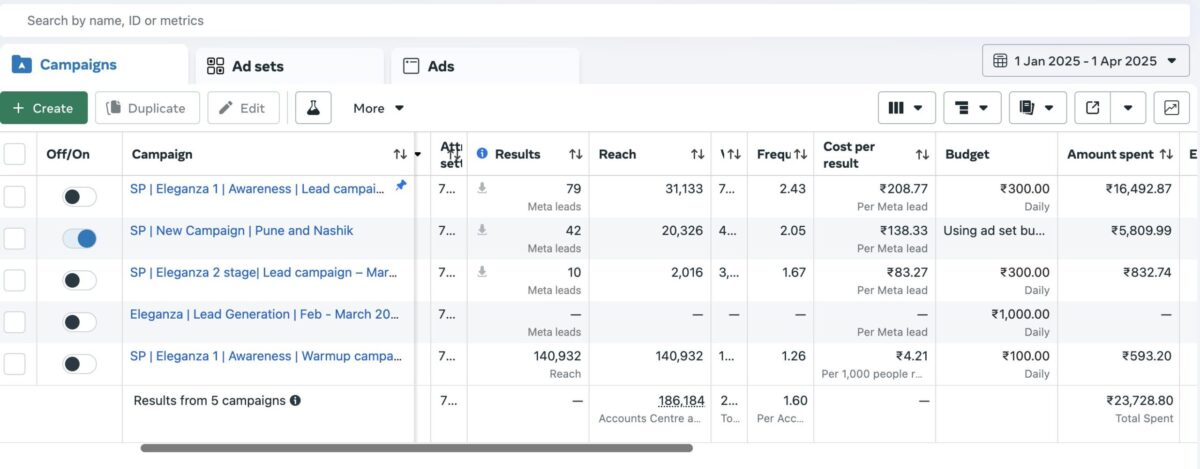Open SP Eleganza 2 stage Lead campaign link
The image size is (1200, 469).
click(265, 272)
